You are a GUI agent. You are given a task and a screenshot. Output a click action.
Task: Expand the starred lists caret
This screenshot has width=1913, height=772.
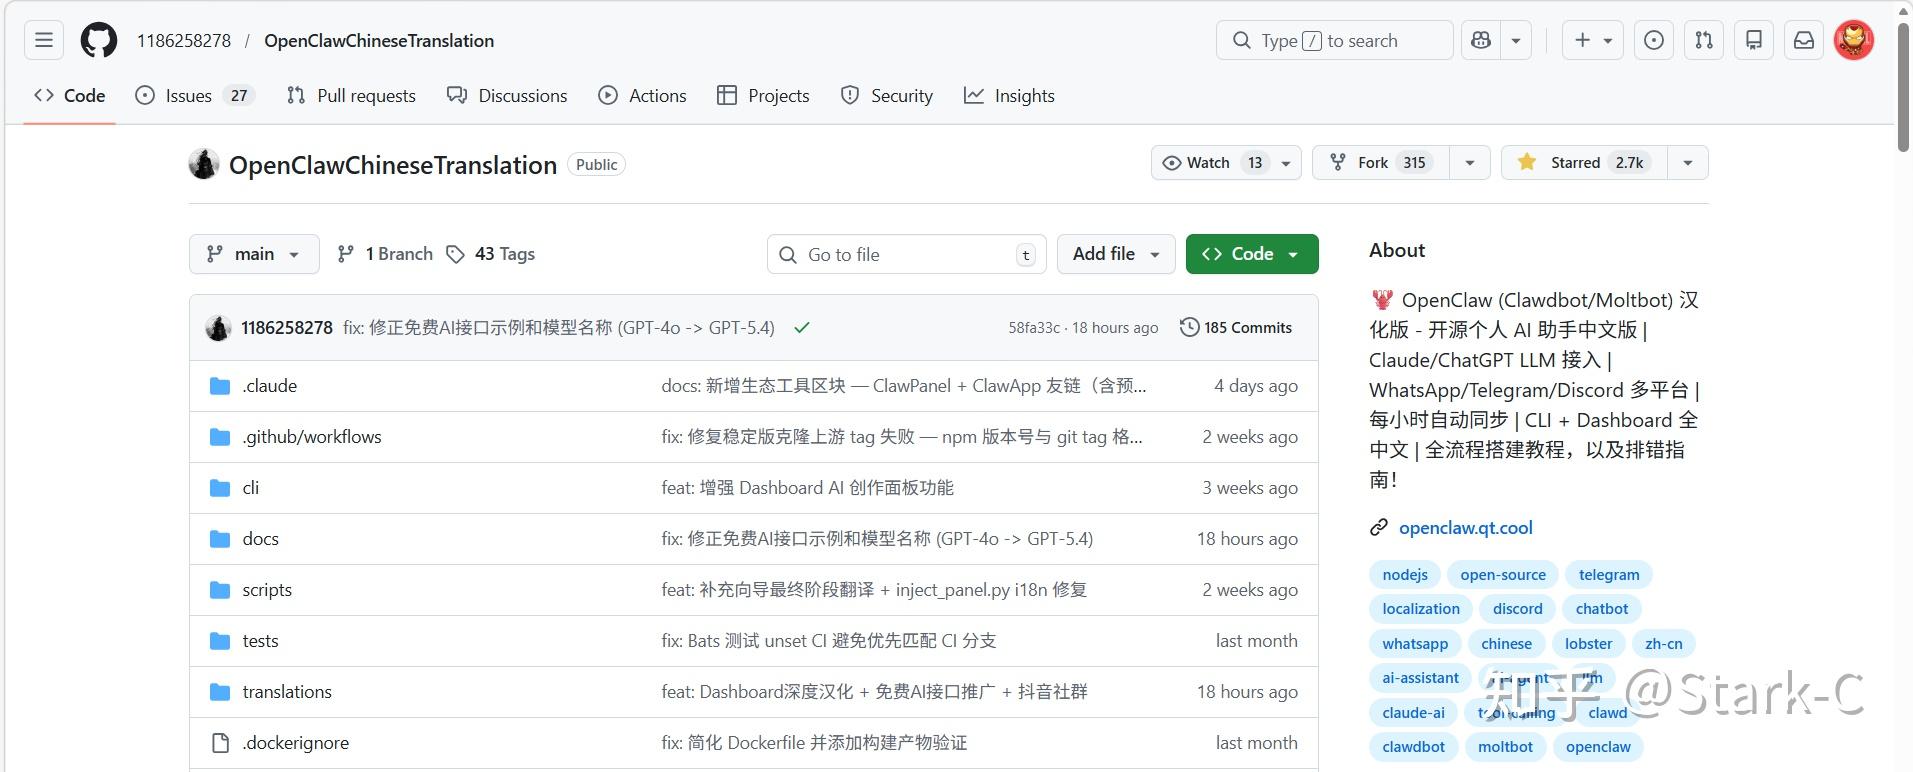[x=1688, y=163]
